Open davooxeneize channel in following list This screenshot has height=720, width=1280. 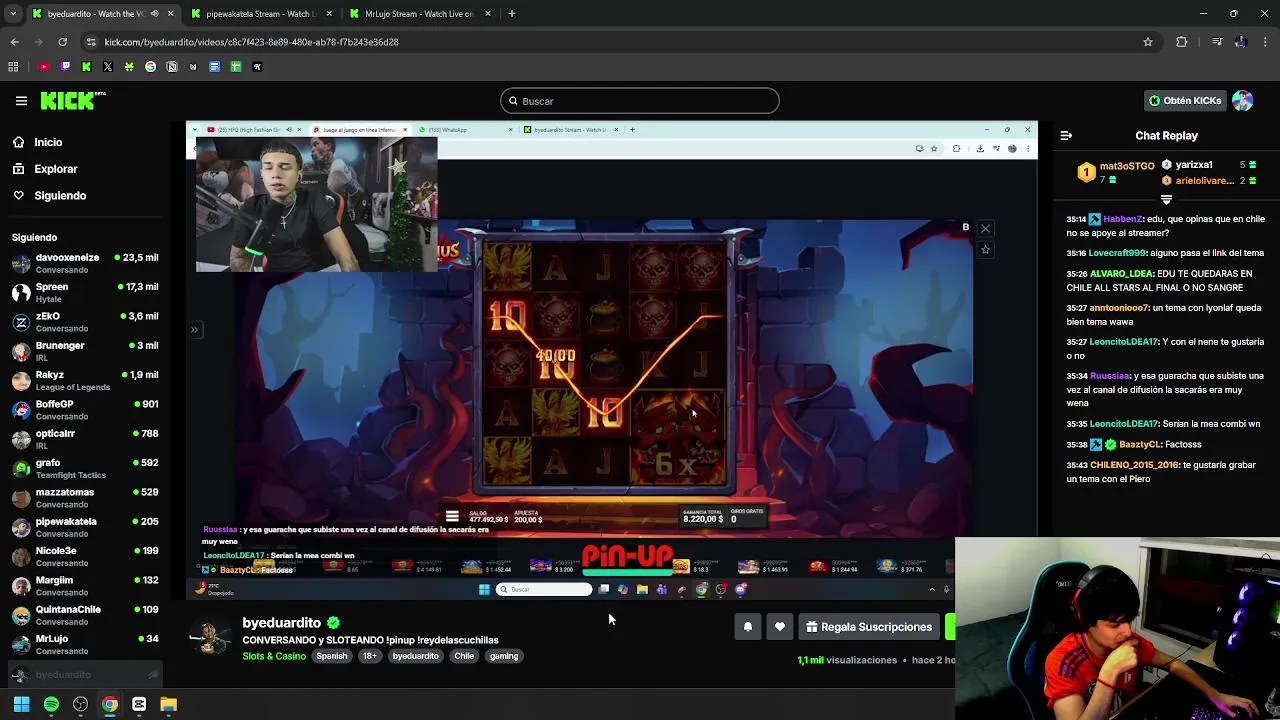point(85,263)
